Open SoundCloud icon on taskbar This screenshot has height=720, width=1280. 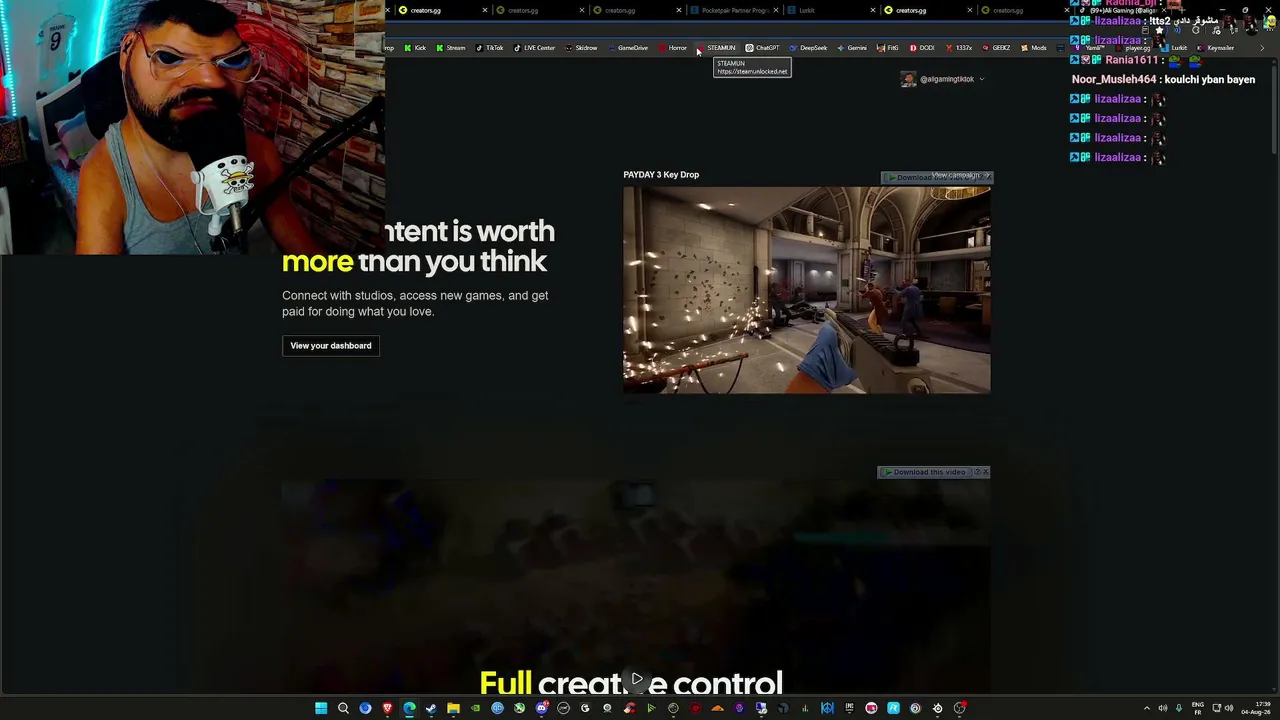click(717, 708)
